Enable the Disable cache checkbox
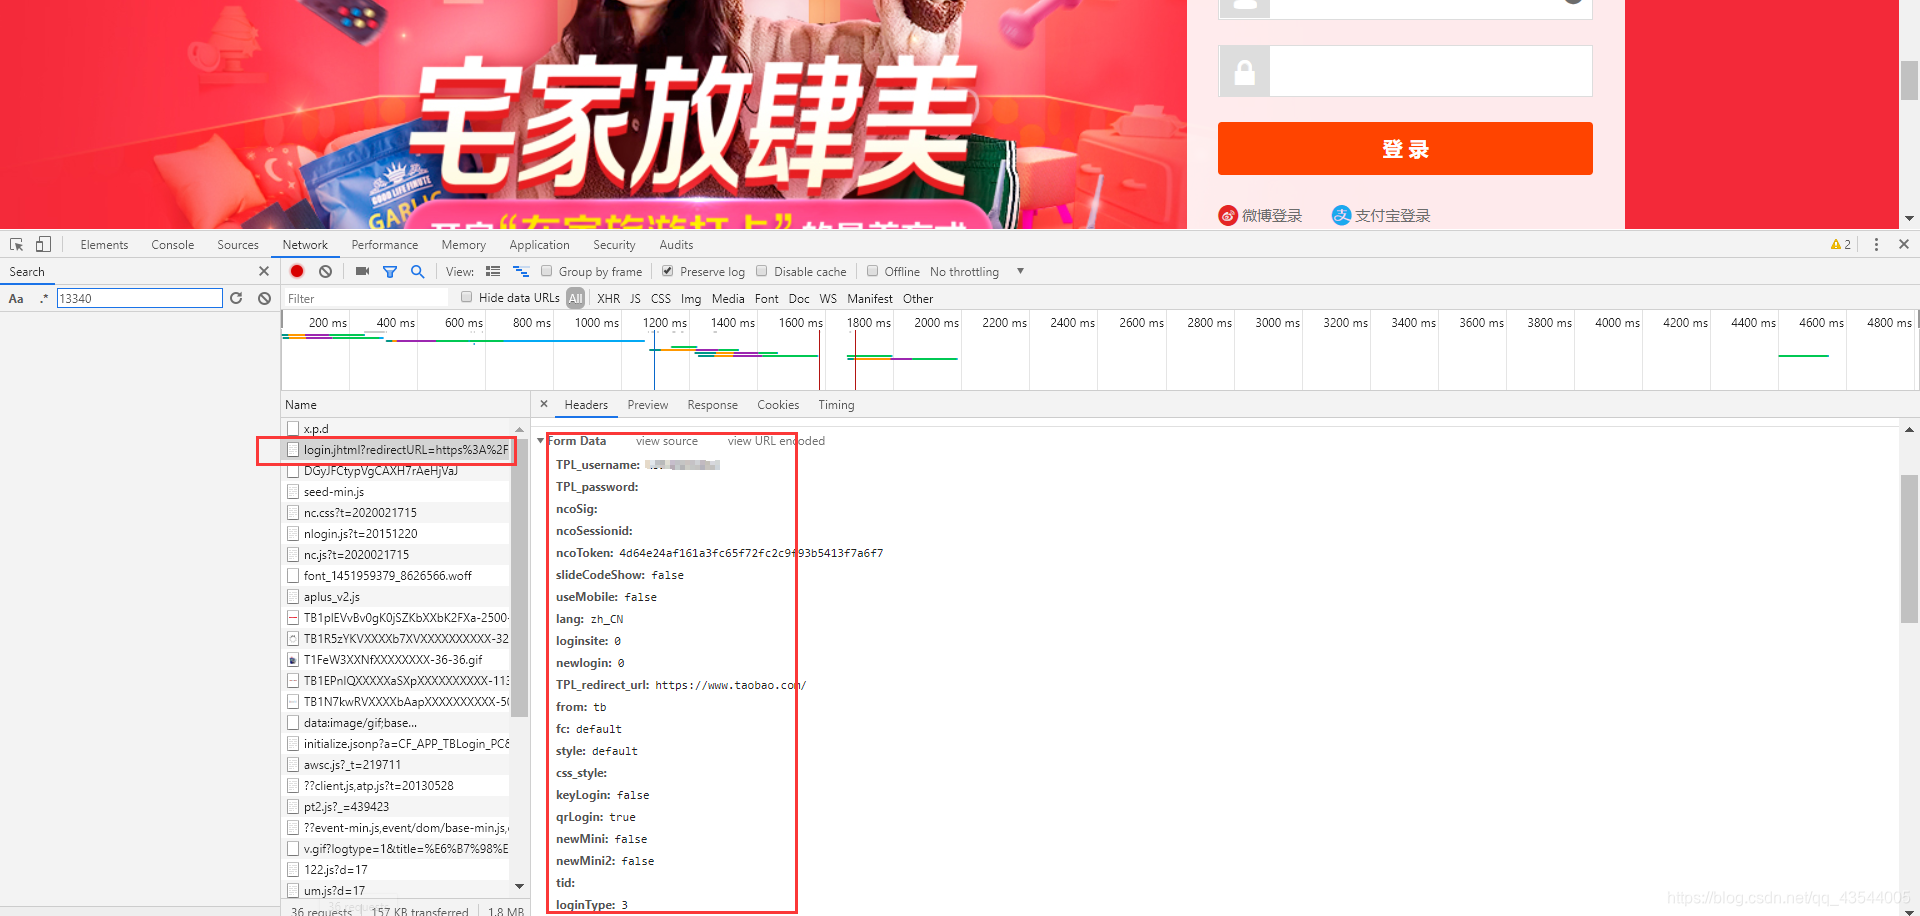The image size is (1920, 916). tap(761, 271)
